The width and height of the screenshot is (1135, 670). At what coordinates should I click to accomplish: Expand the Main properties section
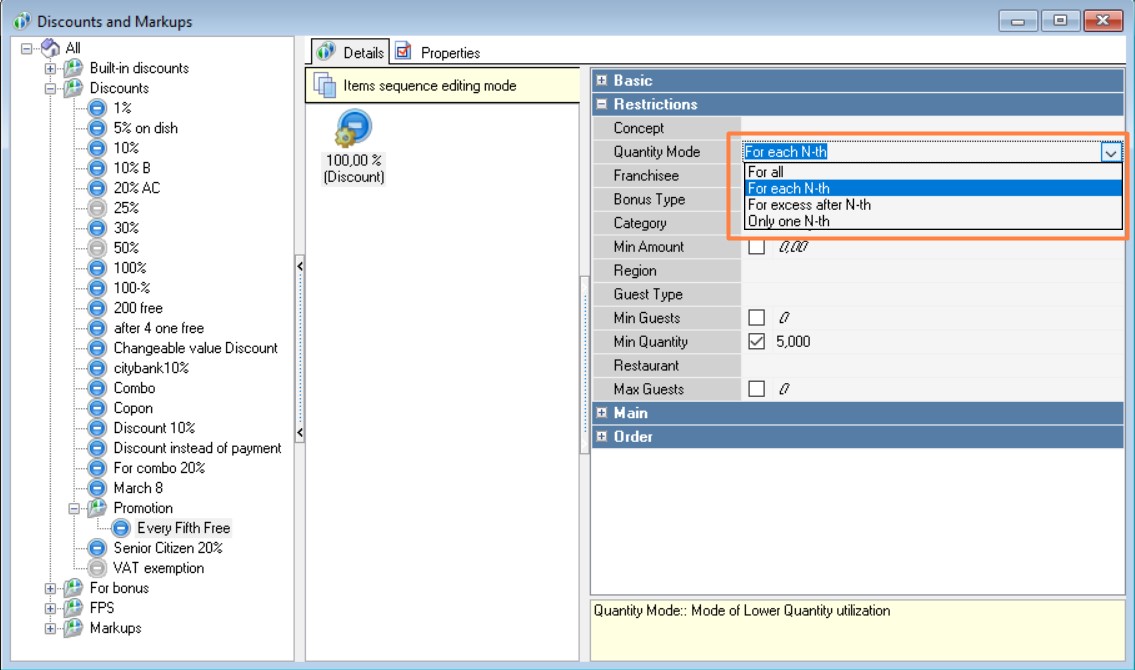point(601,413)
